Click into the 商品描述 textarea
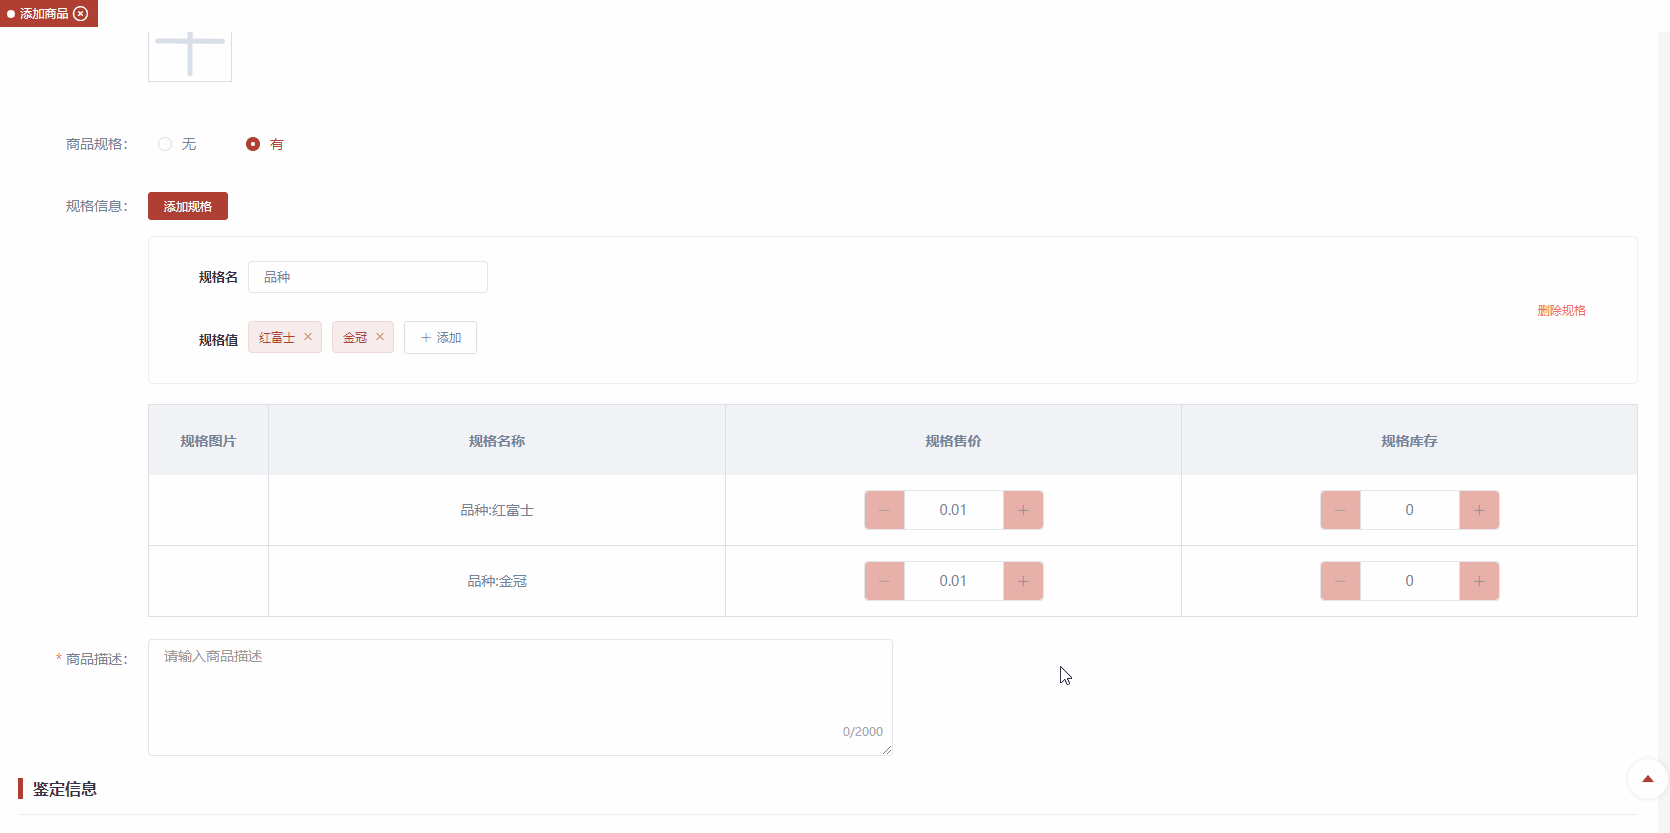Viewport: 1670px width, 833px height. (520, 697)
